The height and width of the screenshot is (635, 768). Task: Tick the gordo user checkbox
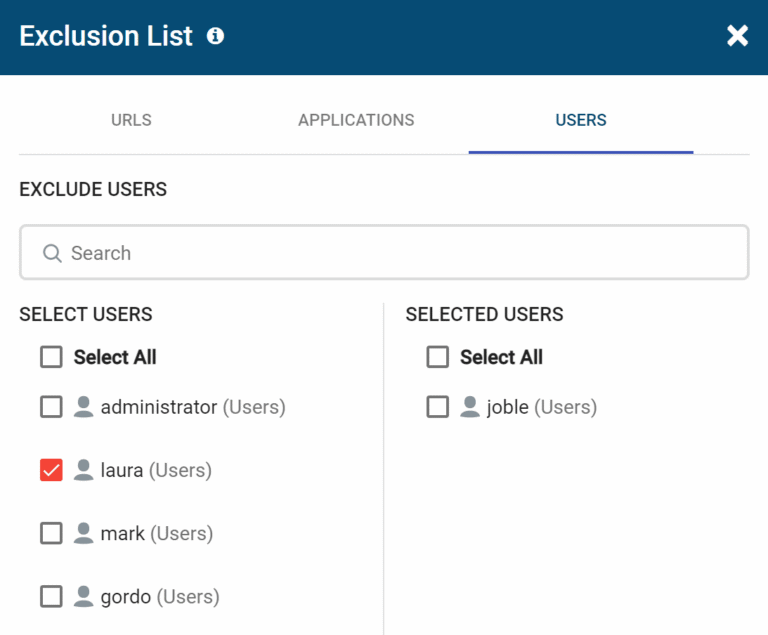[51, 596]
